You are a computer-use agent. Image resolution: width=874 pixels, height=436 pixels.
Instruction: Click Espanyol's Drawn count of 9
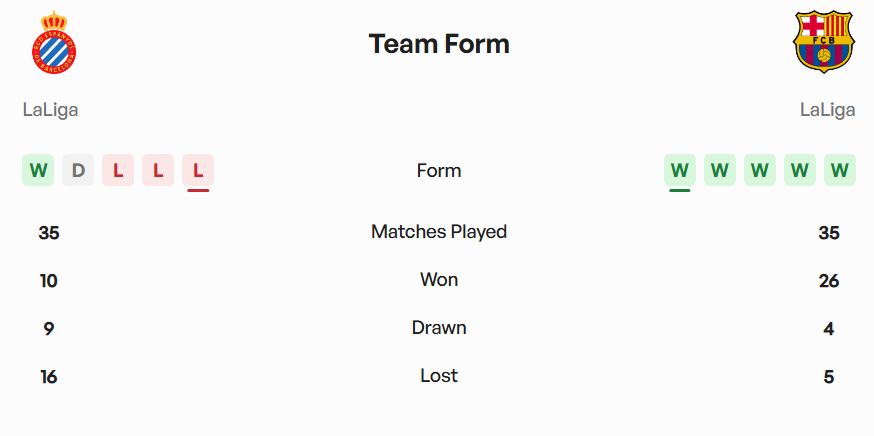tap(48, 329)
